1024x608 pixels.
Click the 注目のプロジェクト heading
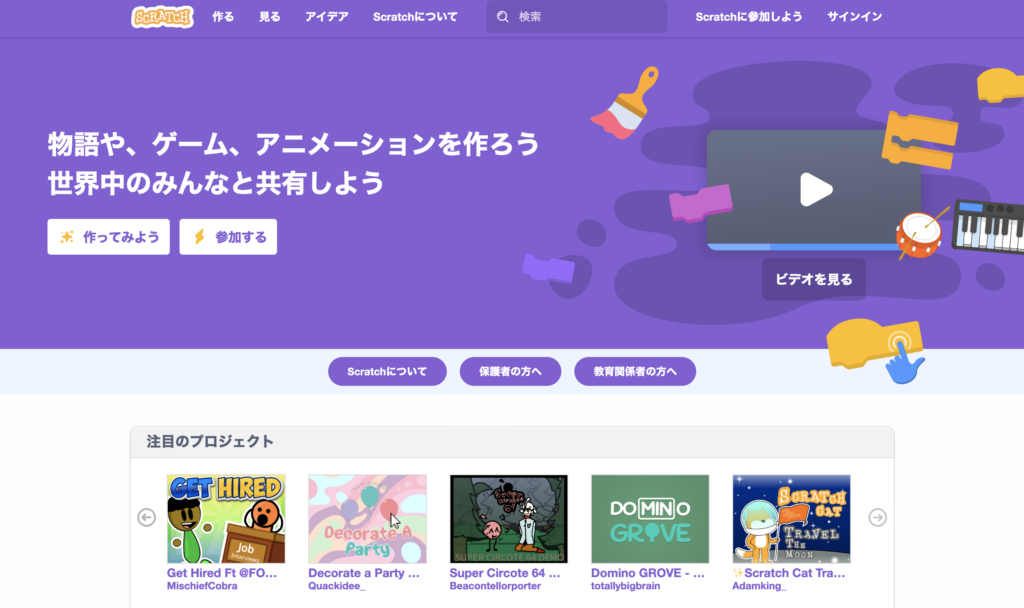[210, 441]
